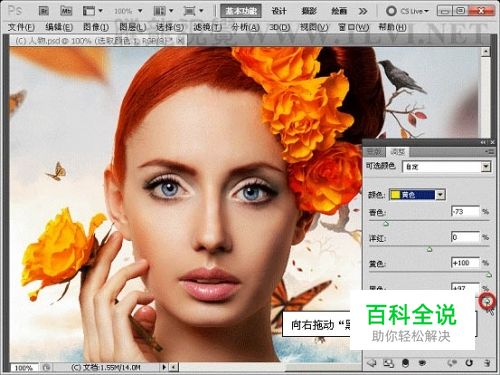Click the horizontal scrollbar left arrow
Viewport: 500px width, 375px height.
[174, 367]
